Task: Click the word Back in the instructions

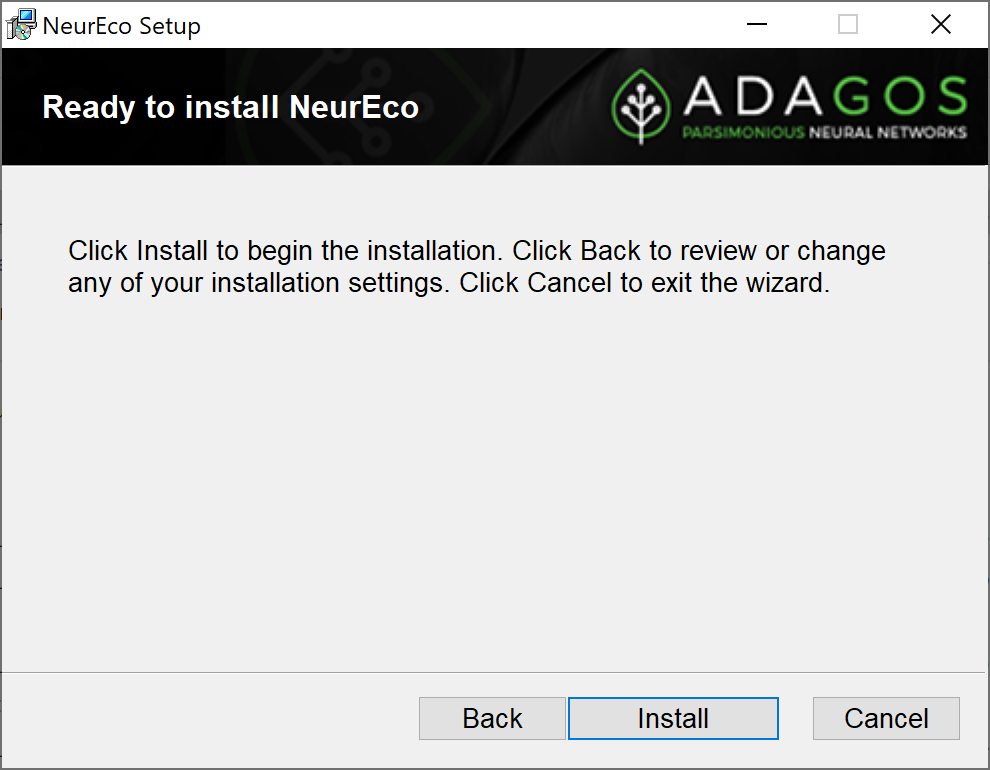Action: click(x=611, y=251)
